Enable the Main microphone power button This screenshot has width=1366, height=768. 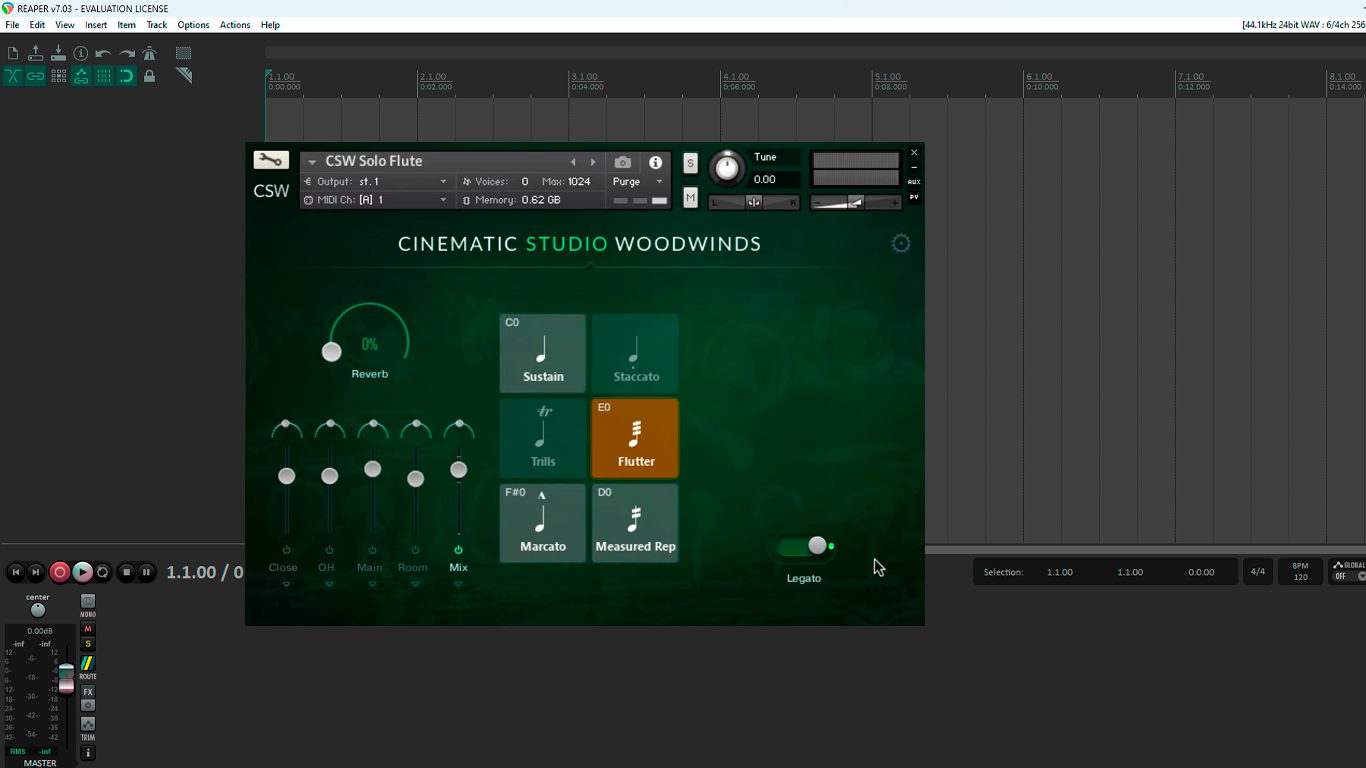[x=372, y=550]
